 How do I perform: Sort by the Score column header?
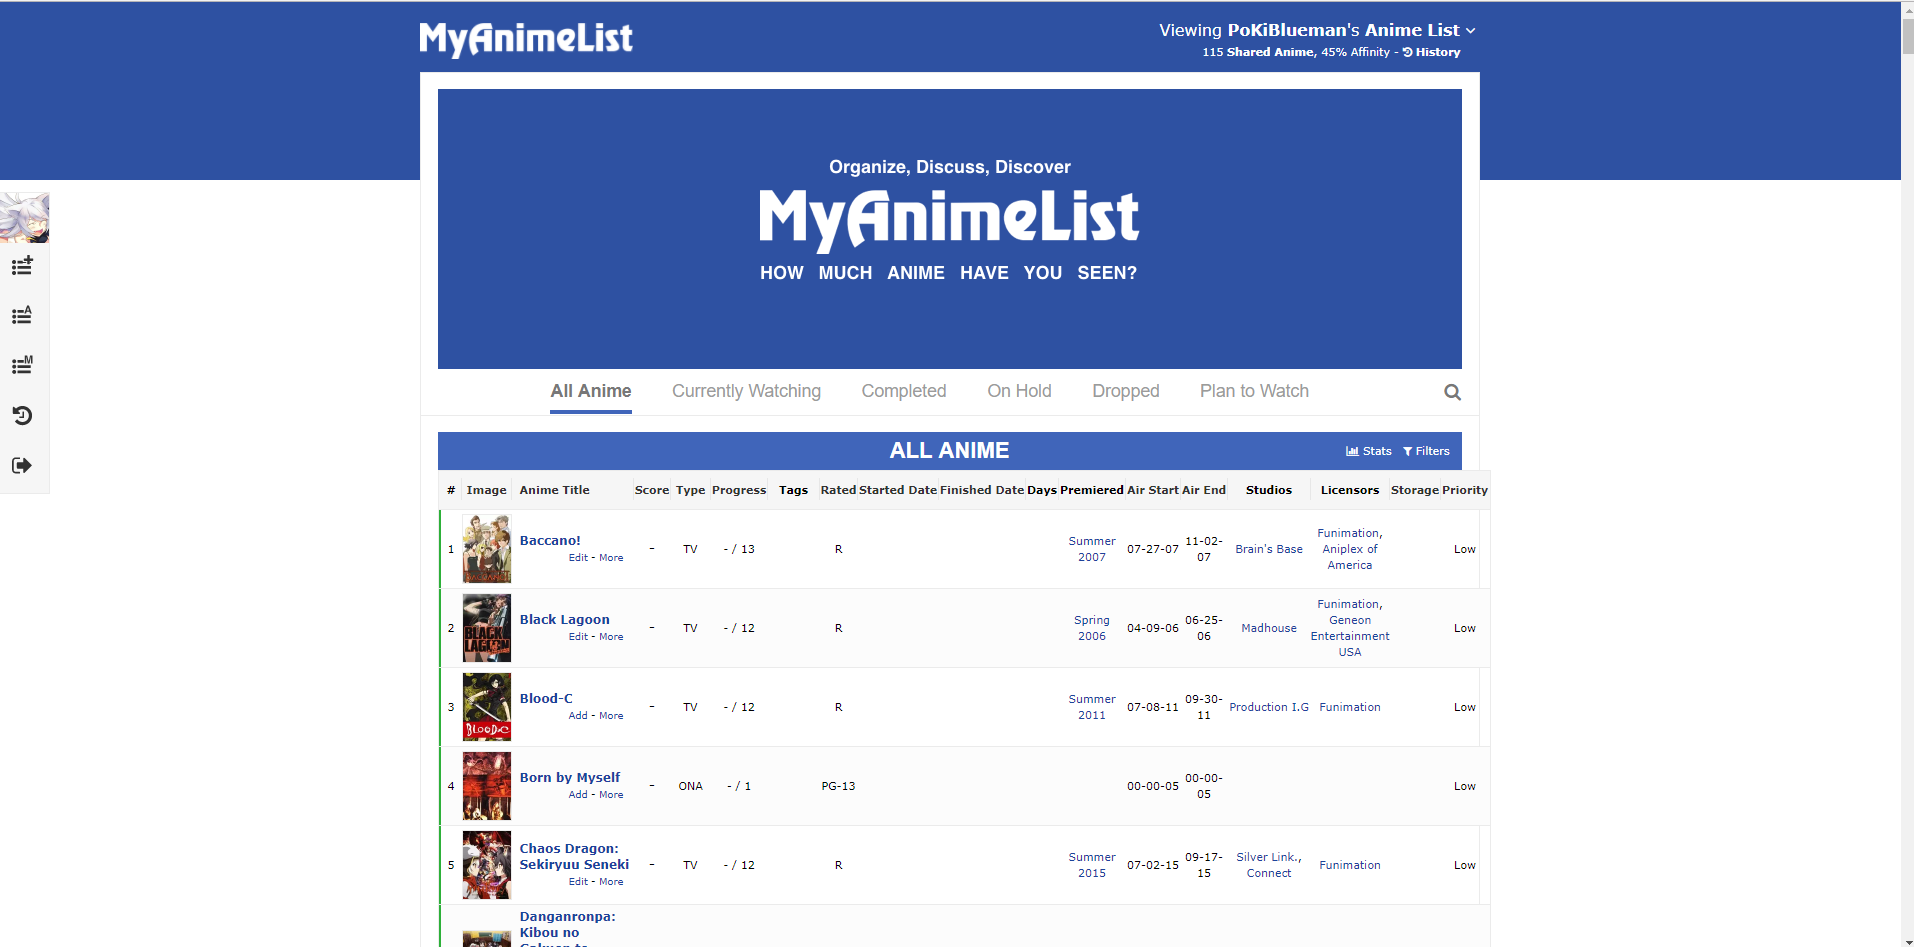(651, 490)
